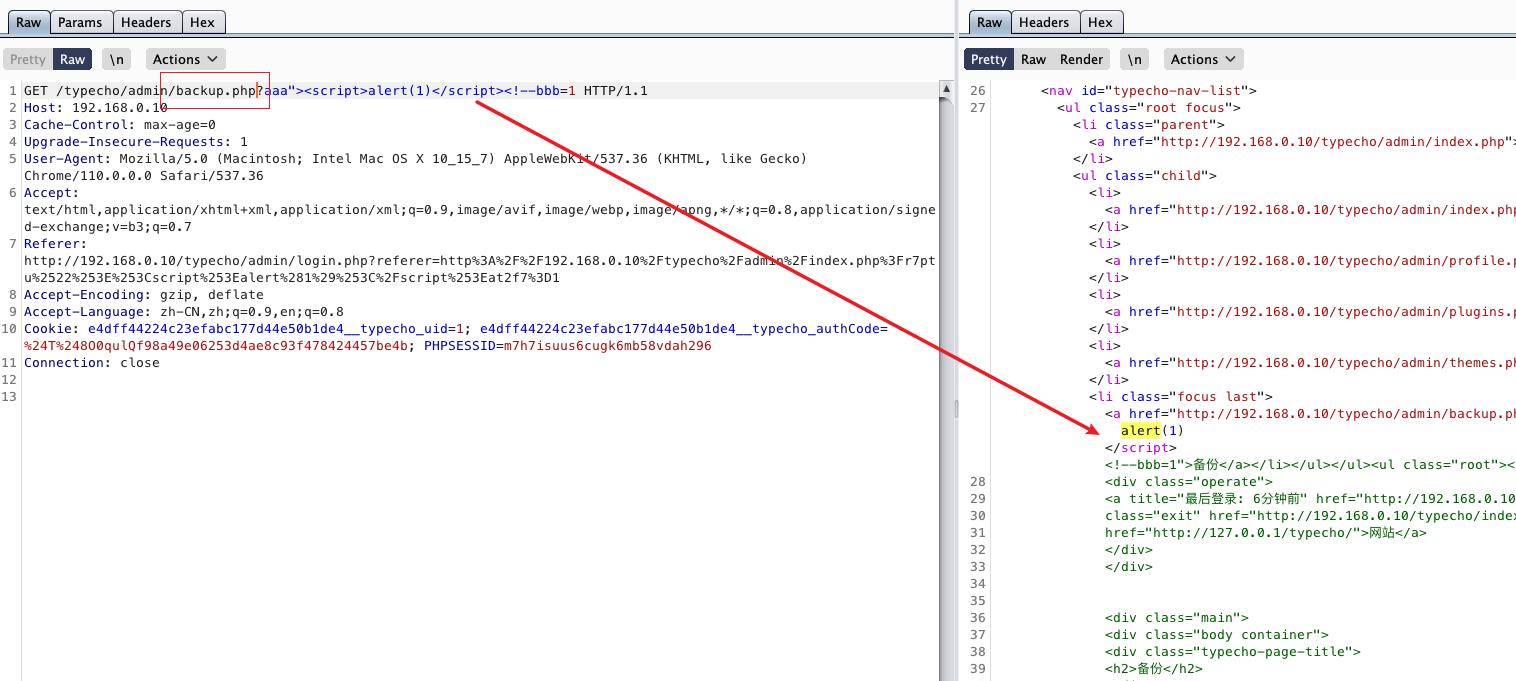This screenshot has height=681, width=1516.
Task: Click the greyed Pretty button in request editor
Action: click(28, 59)
